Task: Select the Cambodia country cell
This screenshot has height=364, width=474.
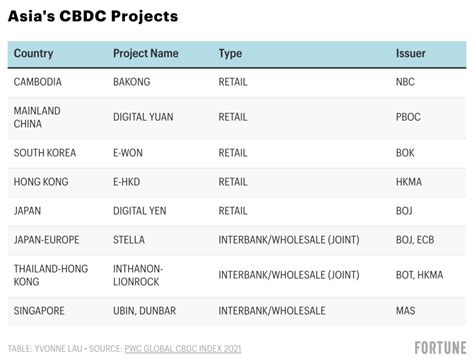Action: (38, 82)
